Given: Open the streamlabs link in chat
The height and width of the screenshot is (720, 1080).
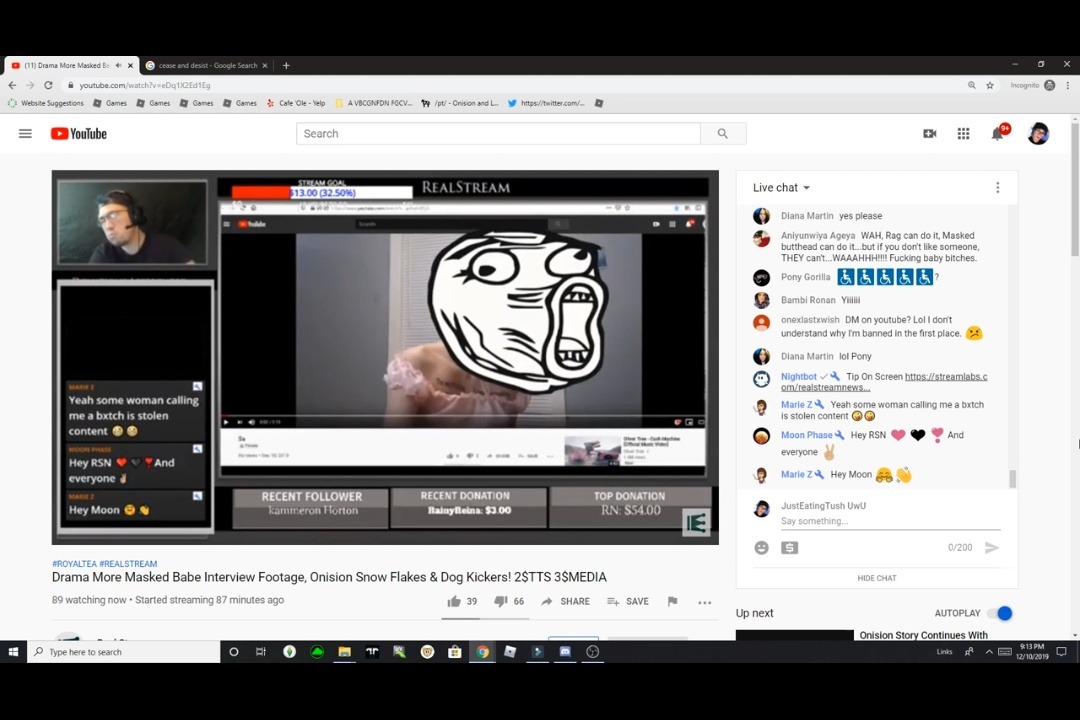Looking at the screenshot, I should coord(884,382).
